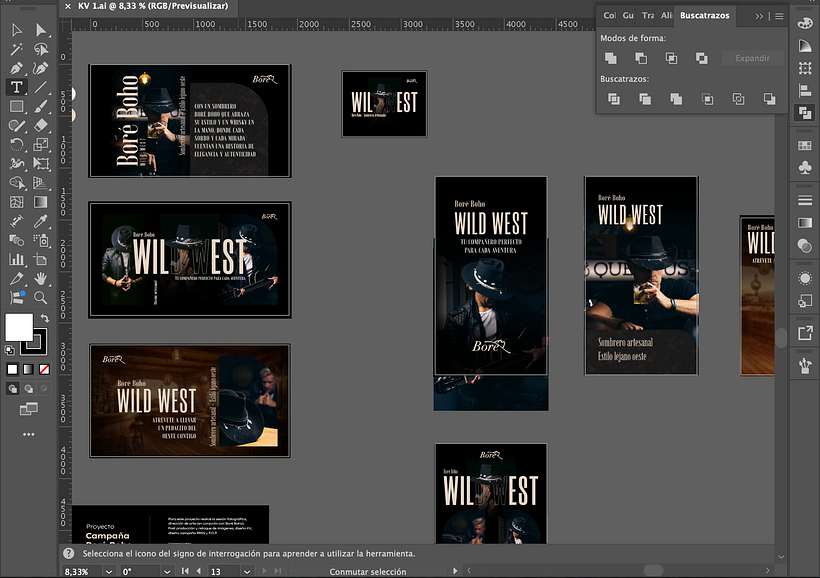The image size is (820, 578).
Task: Change the screen mode
Action: pos(29,409)
